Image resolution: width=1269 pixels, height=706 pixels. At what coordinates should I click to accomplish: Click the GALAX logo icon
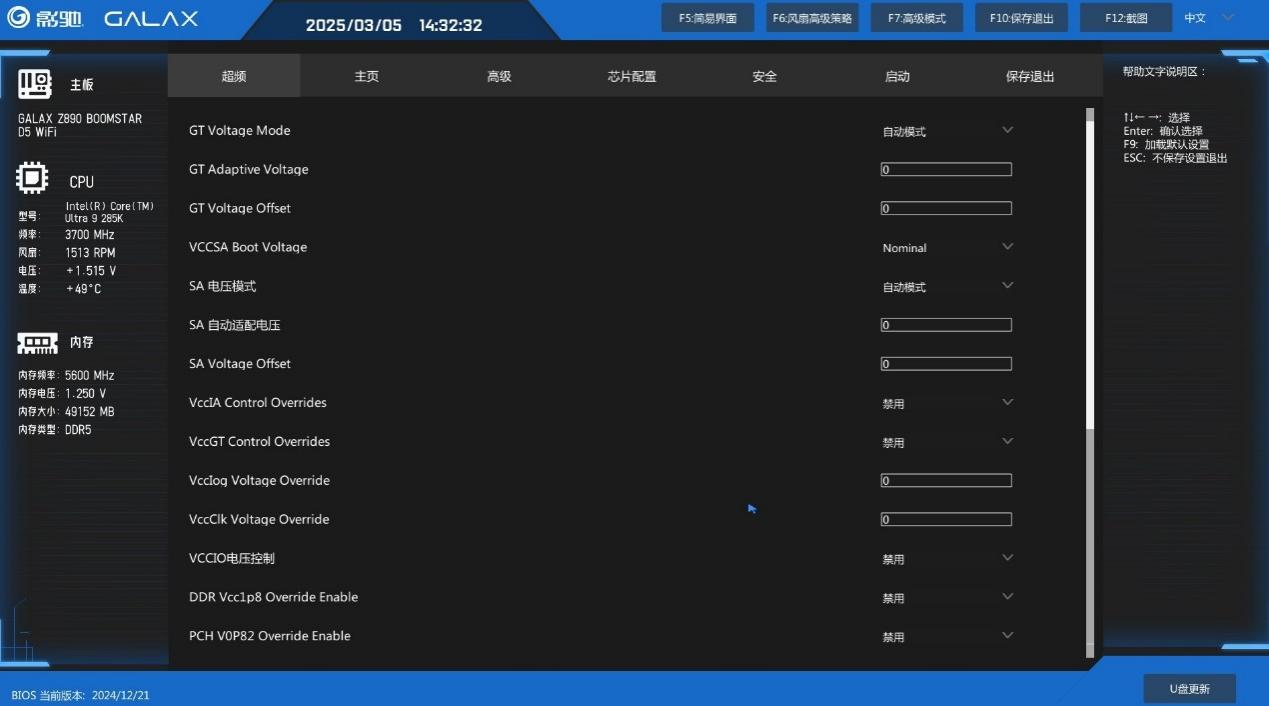click(x=18, y=18)
